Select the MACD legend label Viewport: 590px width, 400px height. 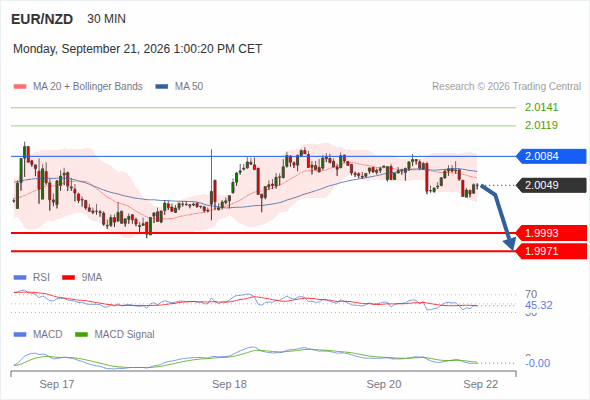[48, 335]
